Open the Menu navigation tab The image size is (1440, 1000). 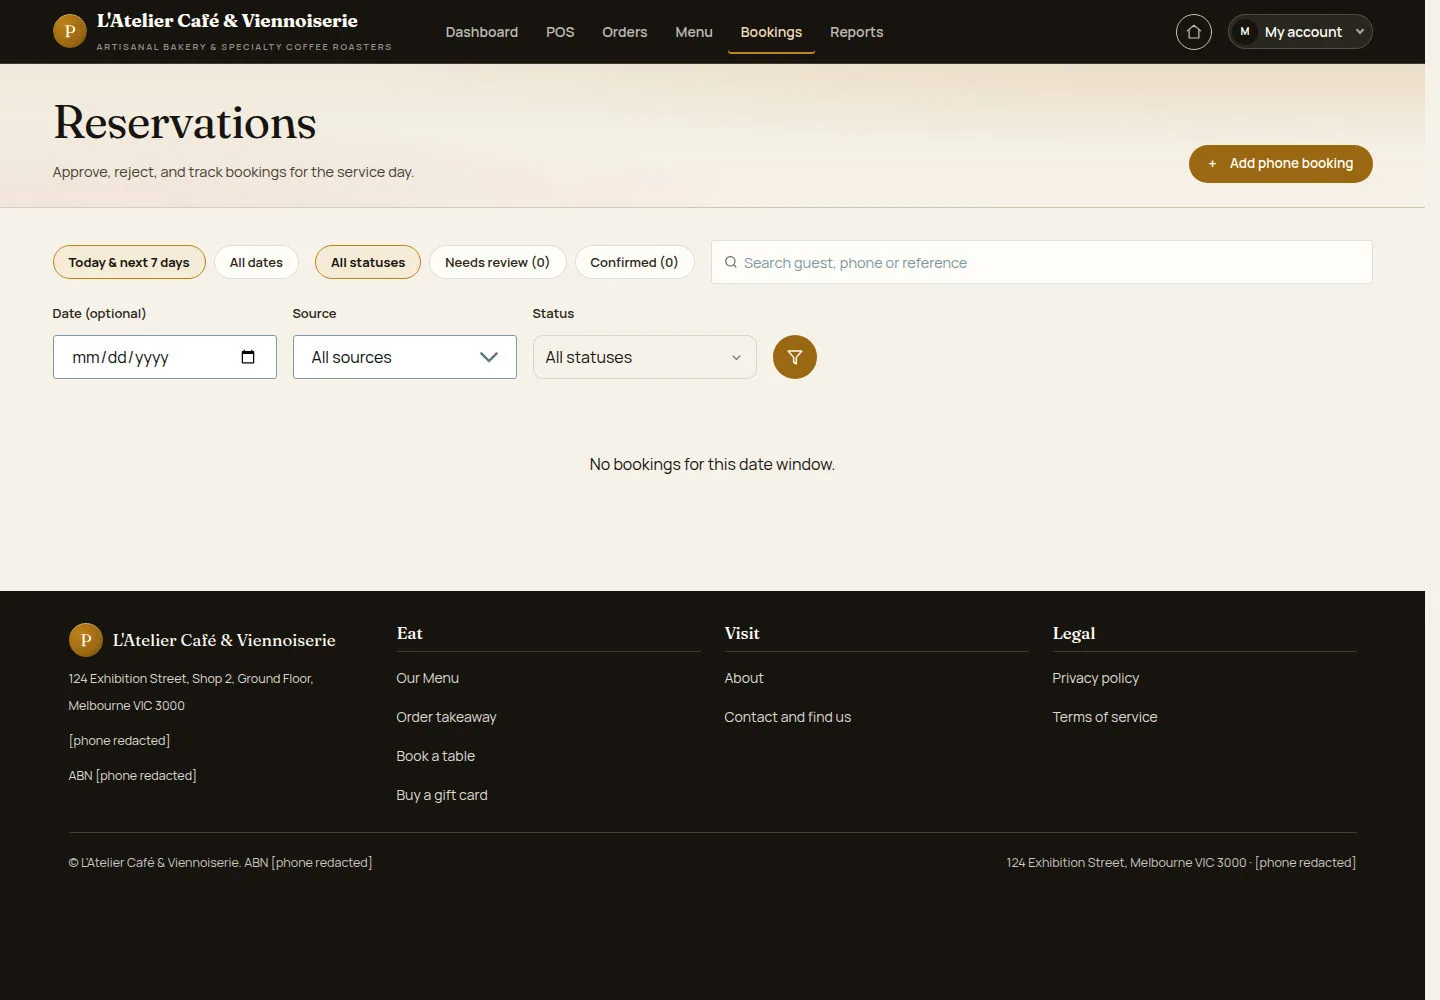pos(694,32)
